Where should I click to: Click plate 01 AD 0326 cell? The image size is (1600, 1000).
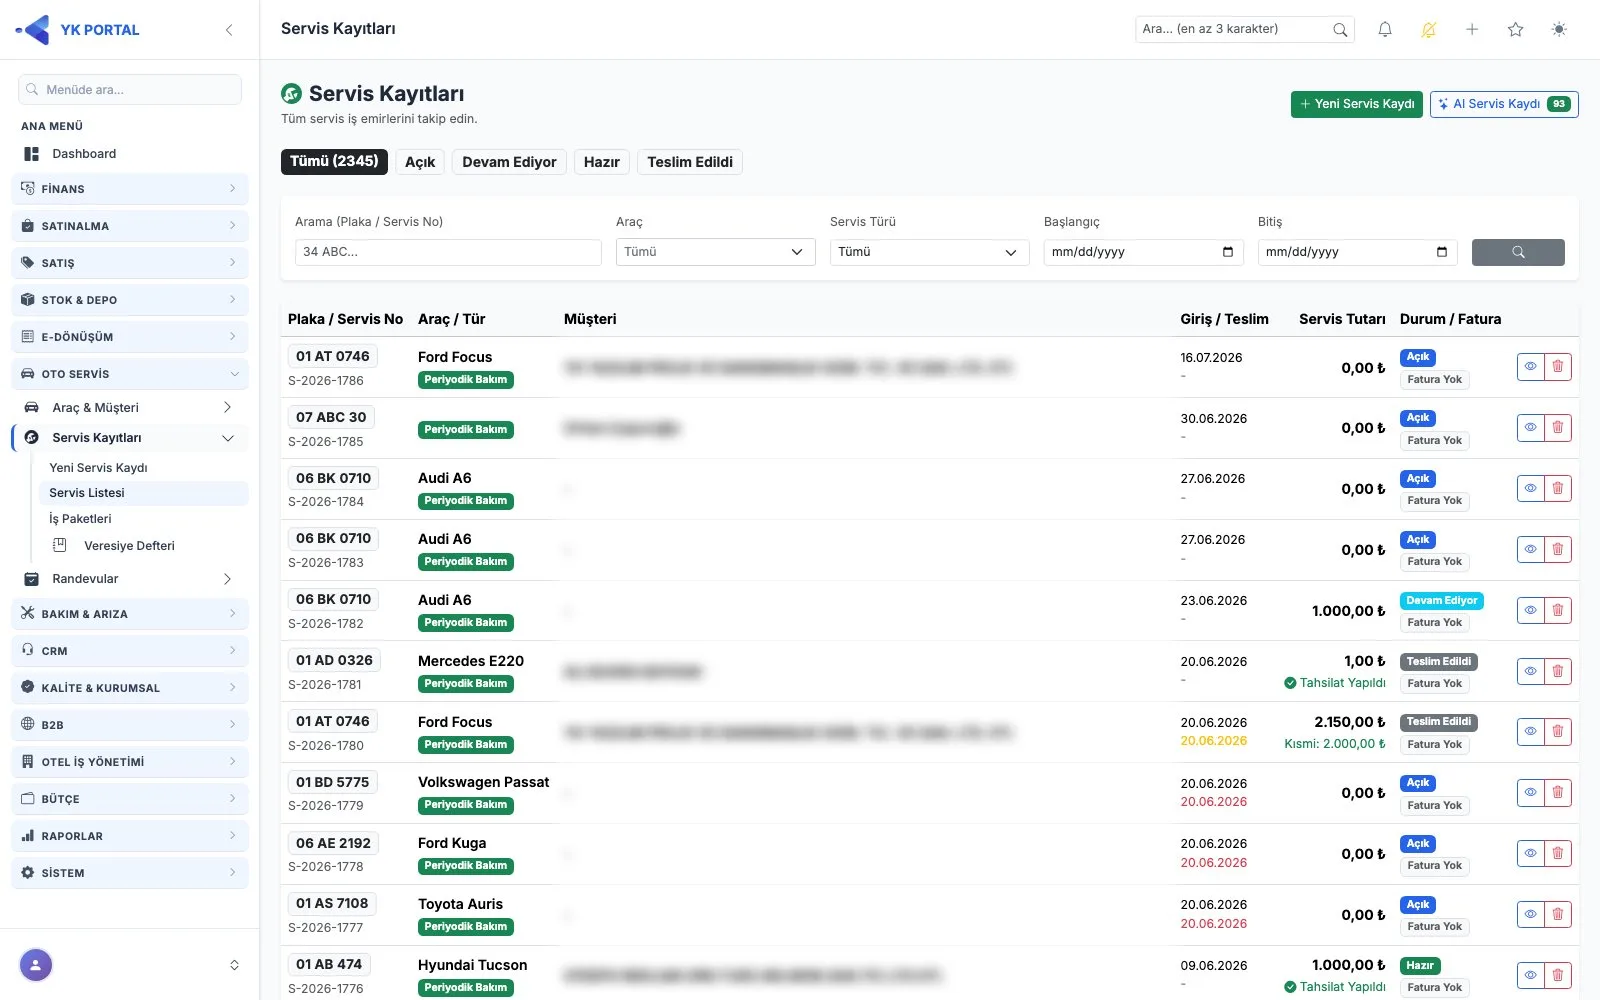pyautogui.click(x=334, y=660)
